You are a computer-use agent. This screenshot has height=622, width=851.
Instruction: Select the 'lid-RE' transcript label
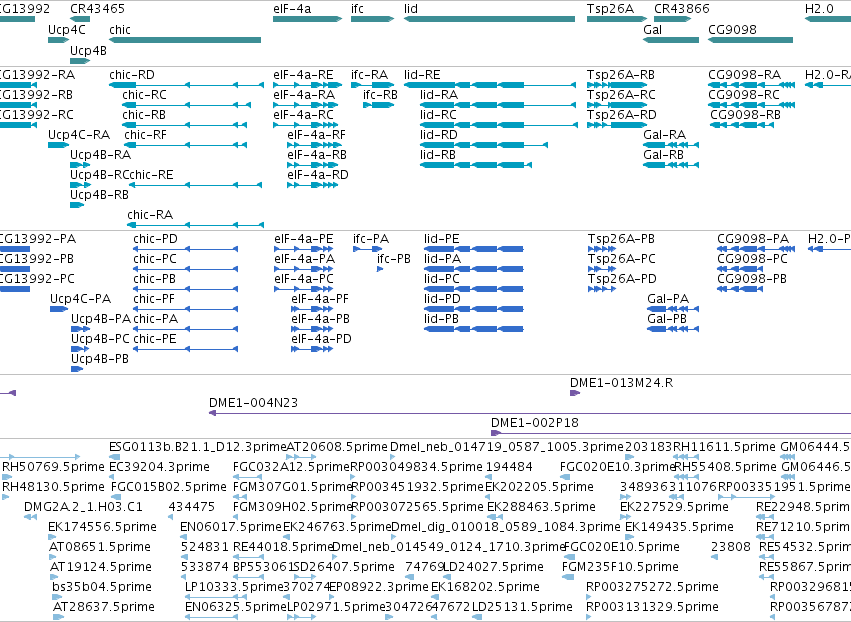[422, 74]
